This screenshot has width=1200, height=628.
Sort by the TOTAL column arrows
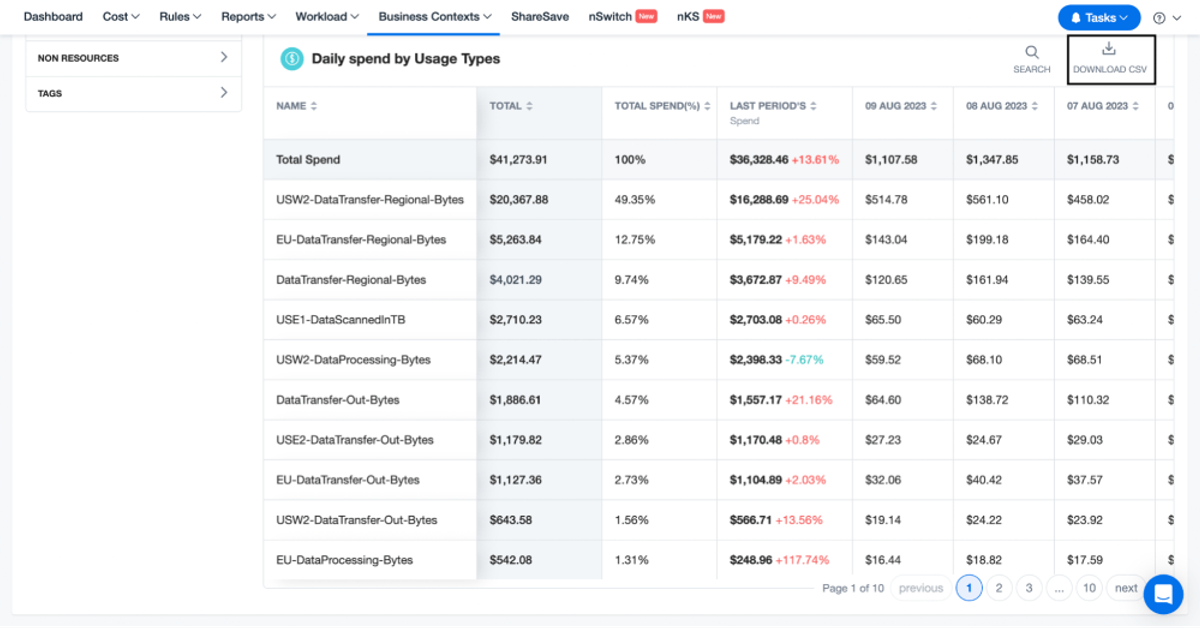click(529, 106)
